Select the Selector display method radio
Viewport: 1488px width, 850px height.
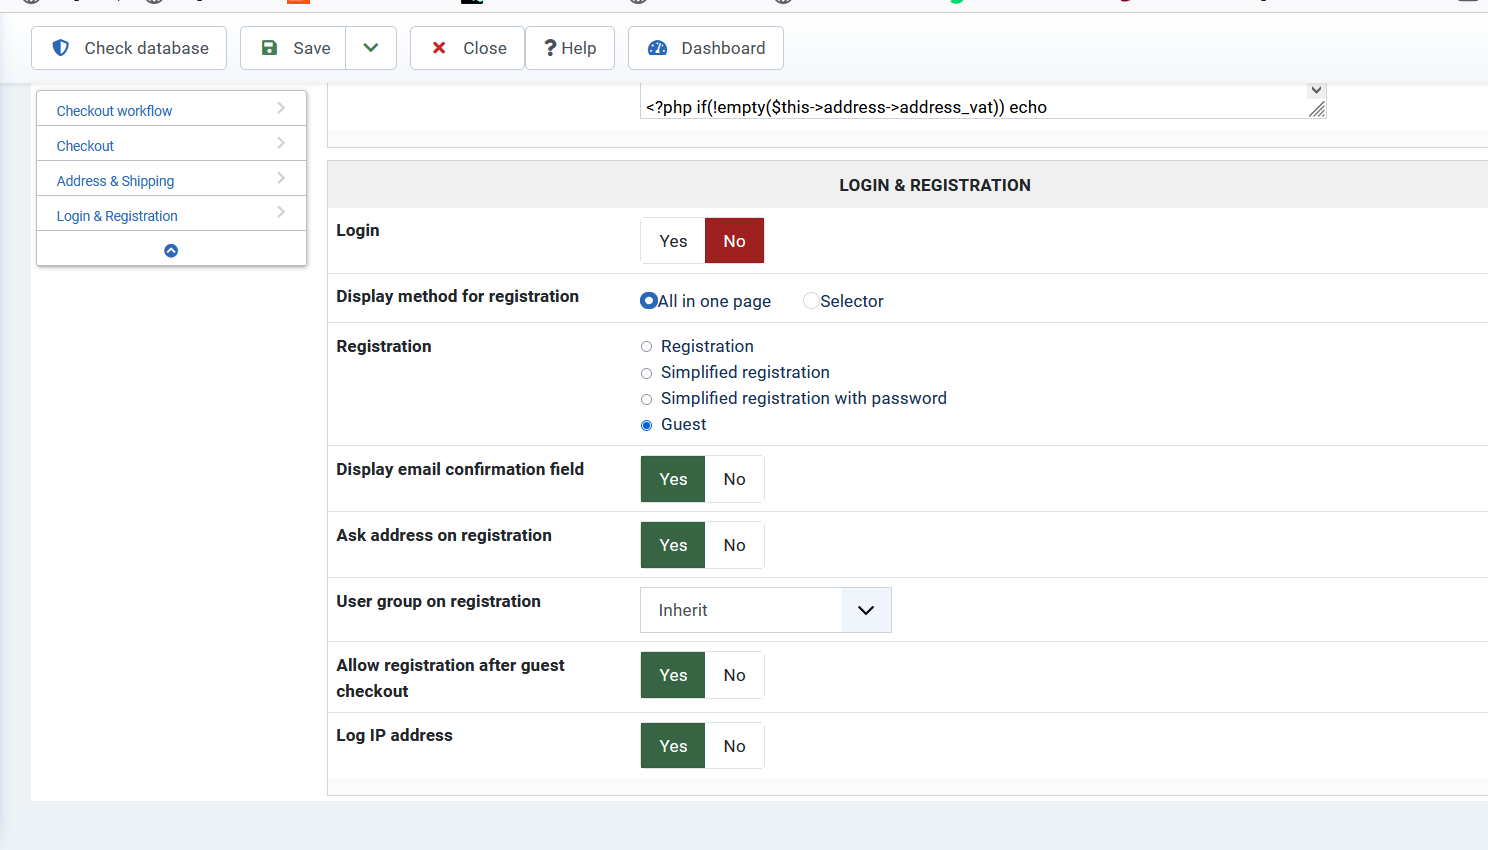pyautogui.click(x=811, y=301)
